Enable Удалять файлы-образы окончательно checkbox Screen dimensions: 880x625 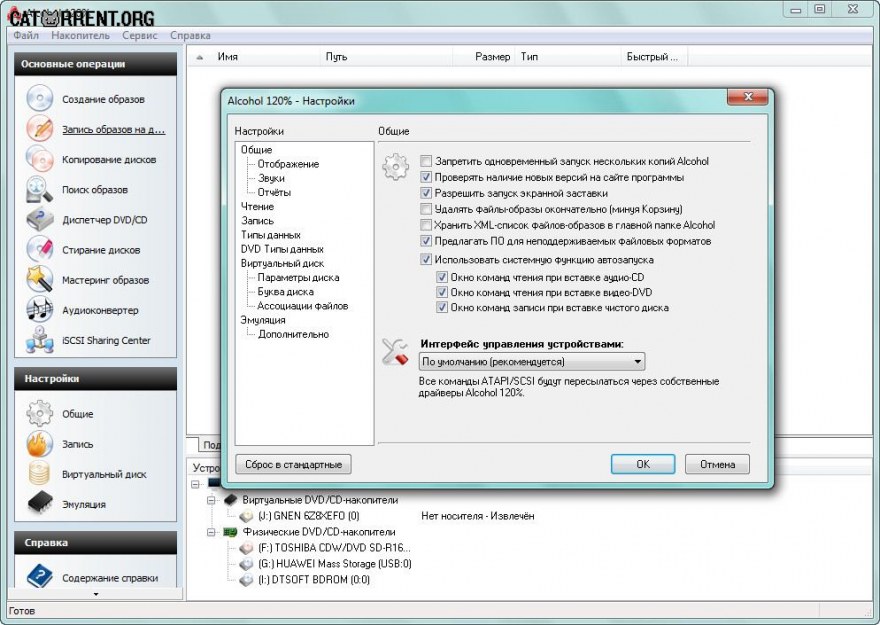[426, 209]
